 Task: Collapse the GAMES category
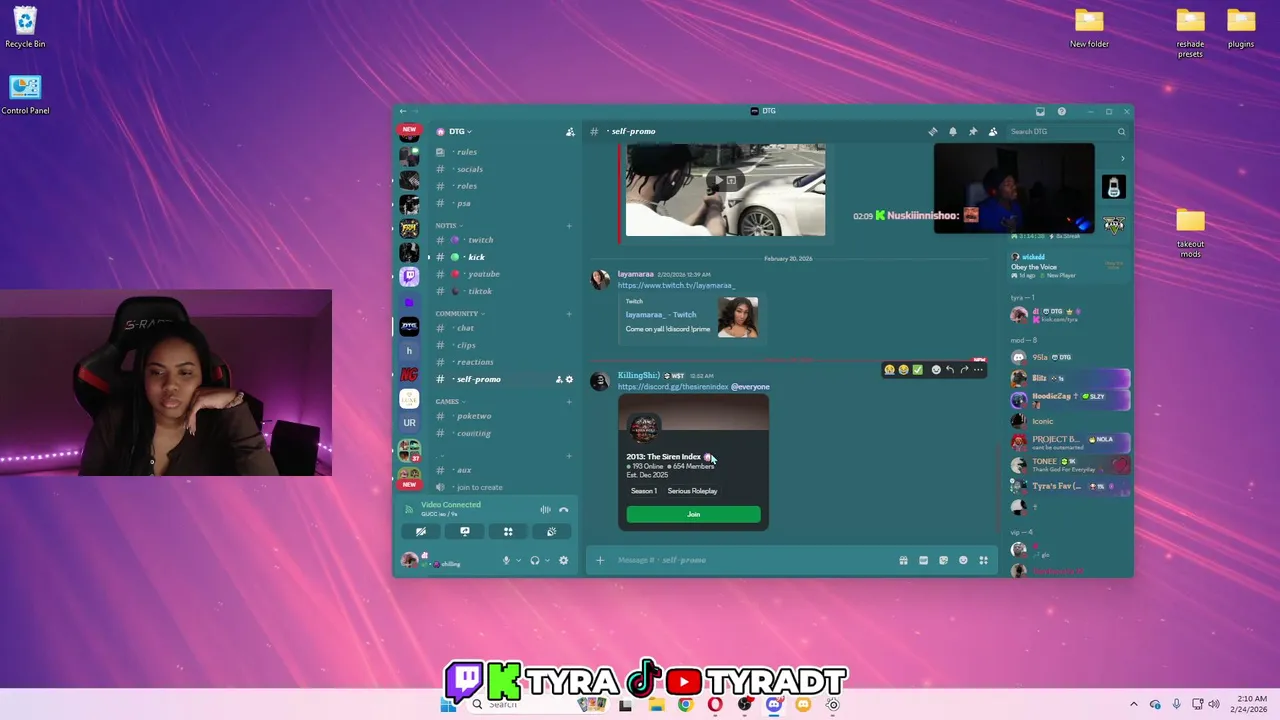(449, 401)
